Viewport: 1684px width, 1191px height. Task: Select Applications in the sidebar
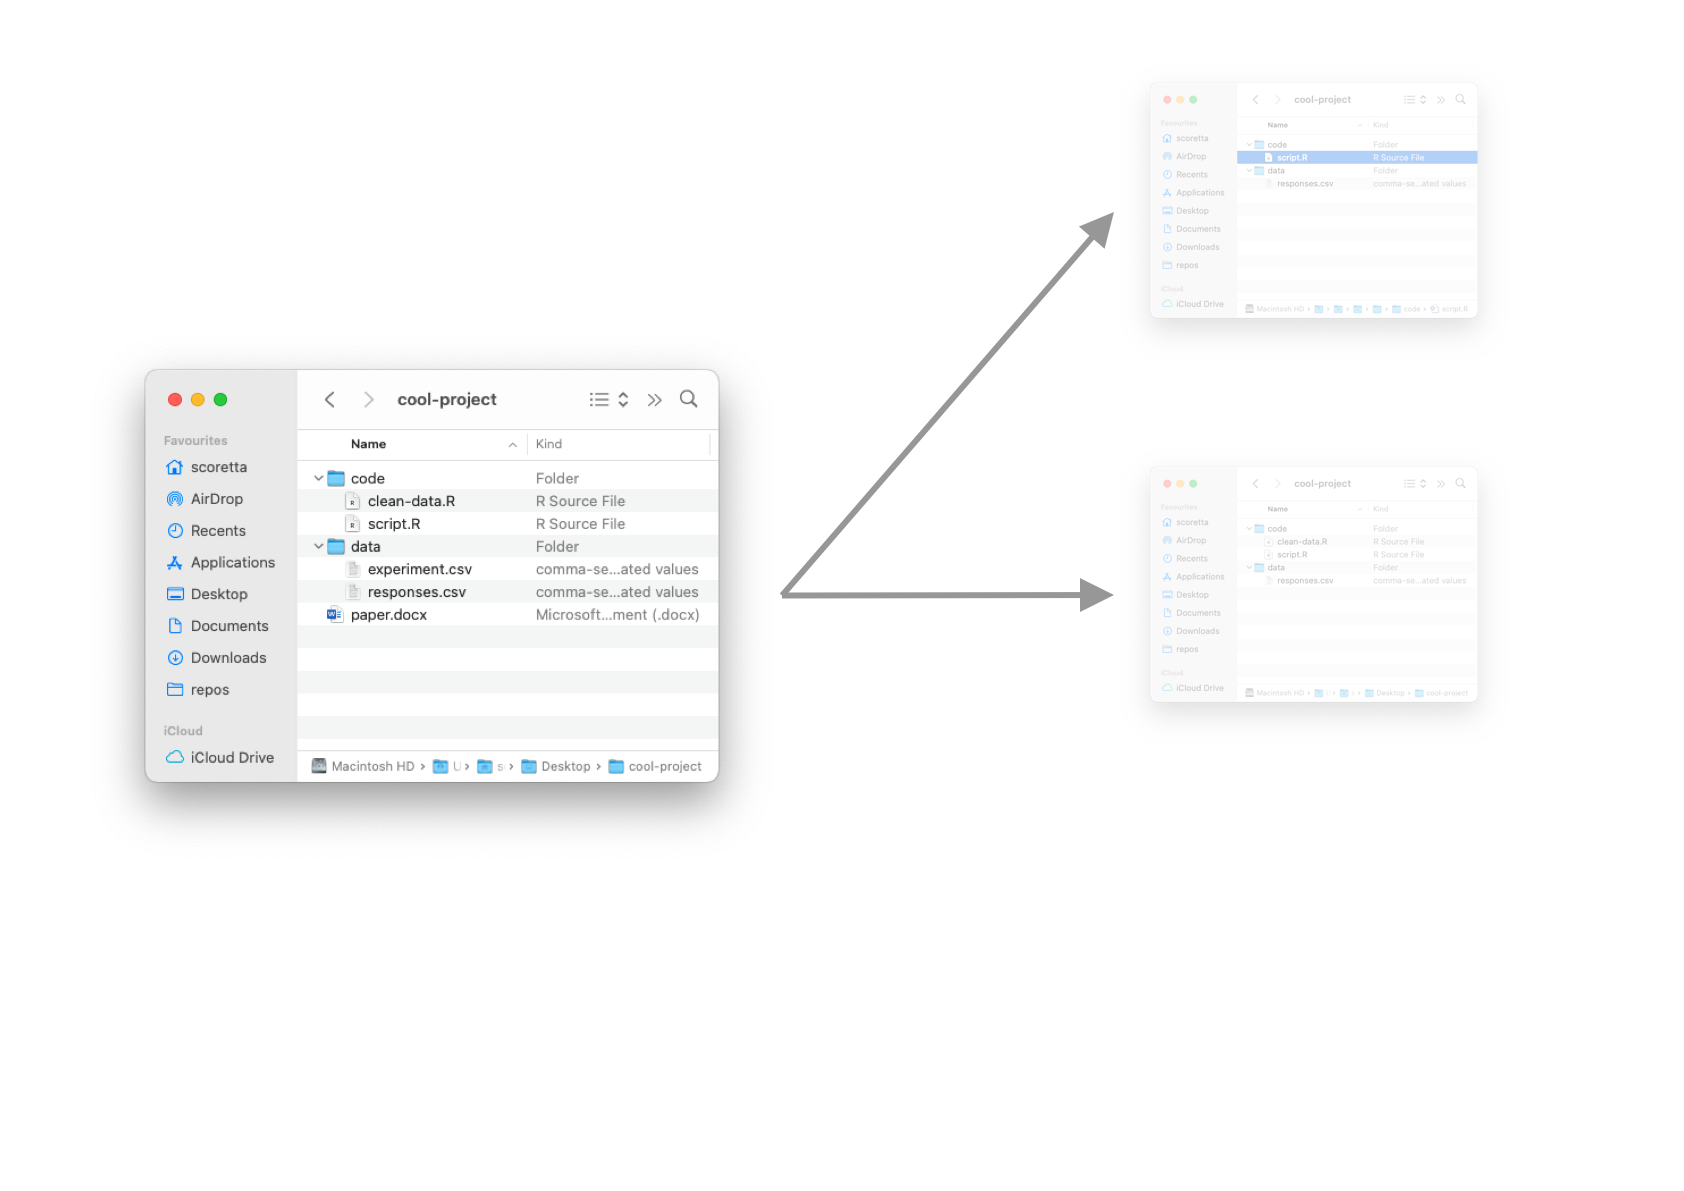tap(232, 563)
